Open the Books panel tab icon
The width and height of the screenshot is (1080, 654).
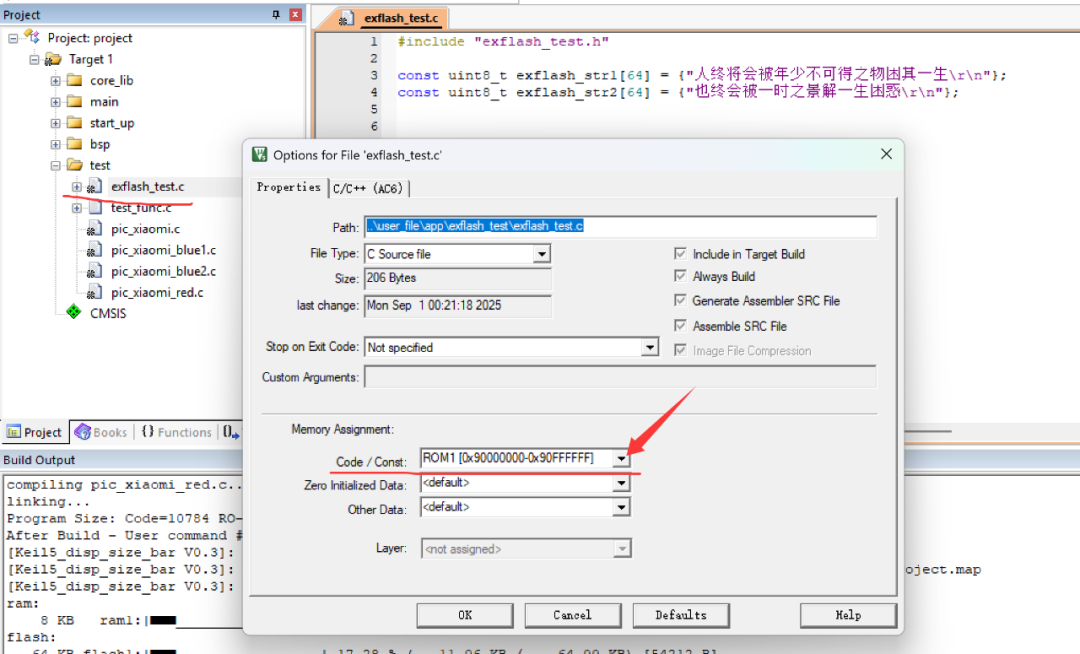[x=83, y=432]
